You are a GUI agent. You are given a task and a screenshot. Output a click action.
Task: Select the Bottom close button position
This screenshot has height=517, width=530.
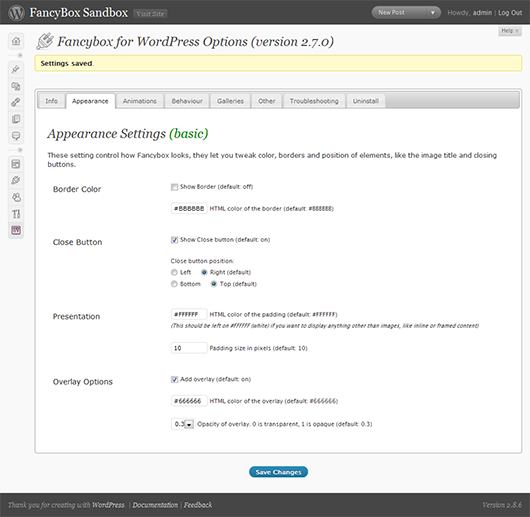click(x=174, y=284)
